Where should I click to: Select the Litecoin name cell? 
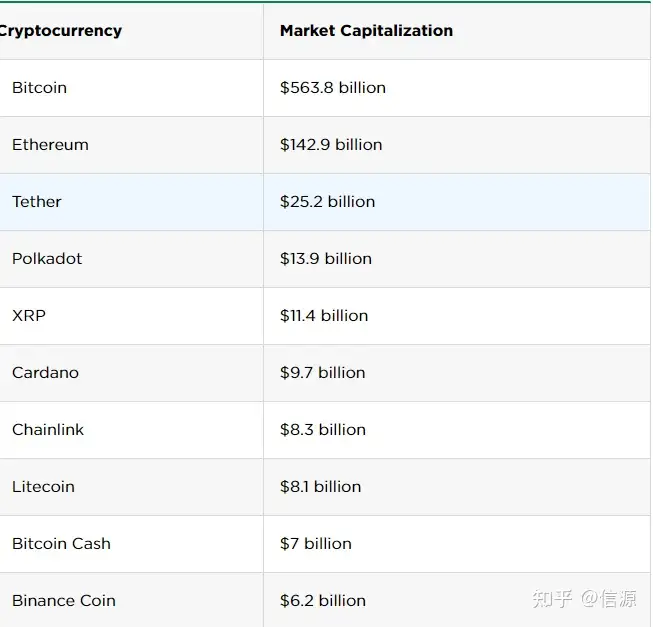43,487
